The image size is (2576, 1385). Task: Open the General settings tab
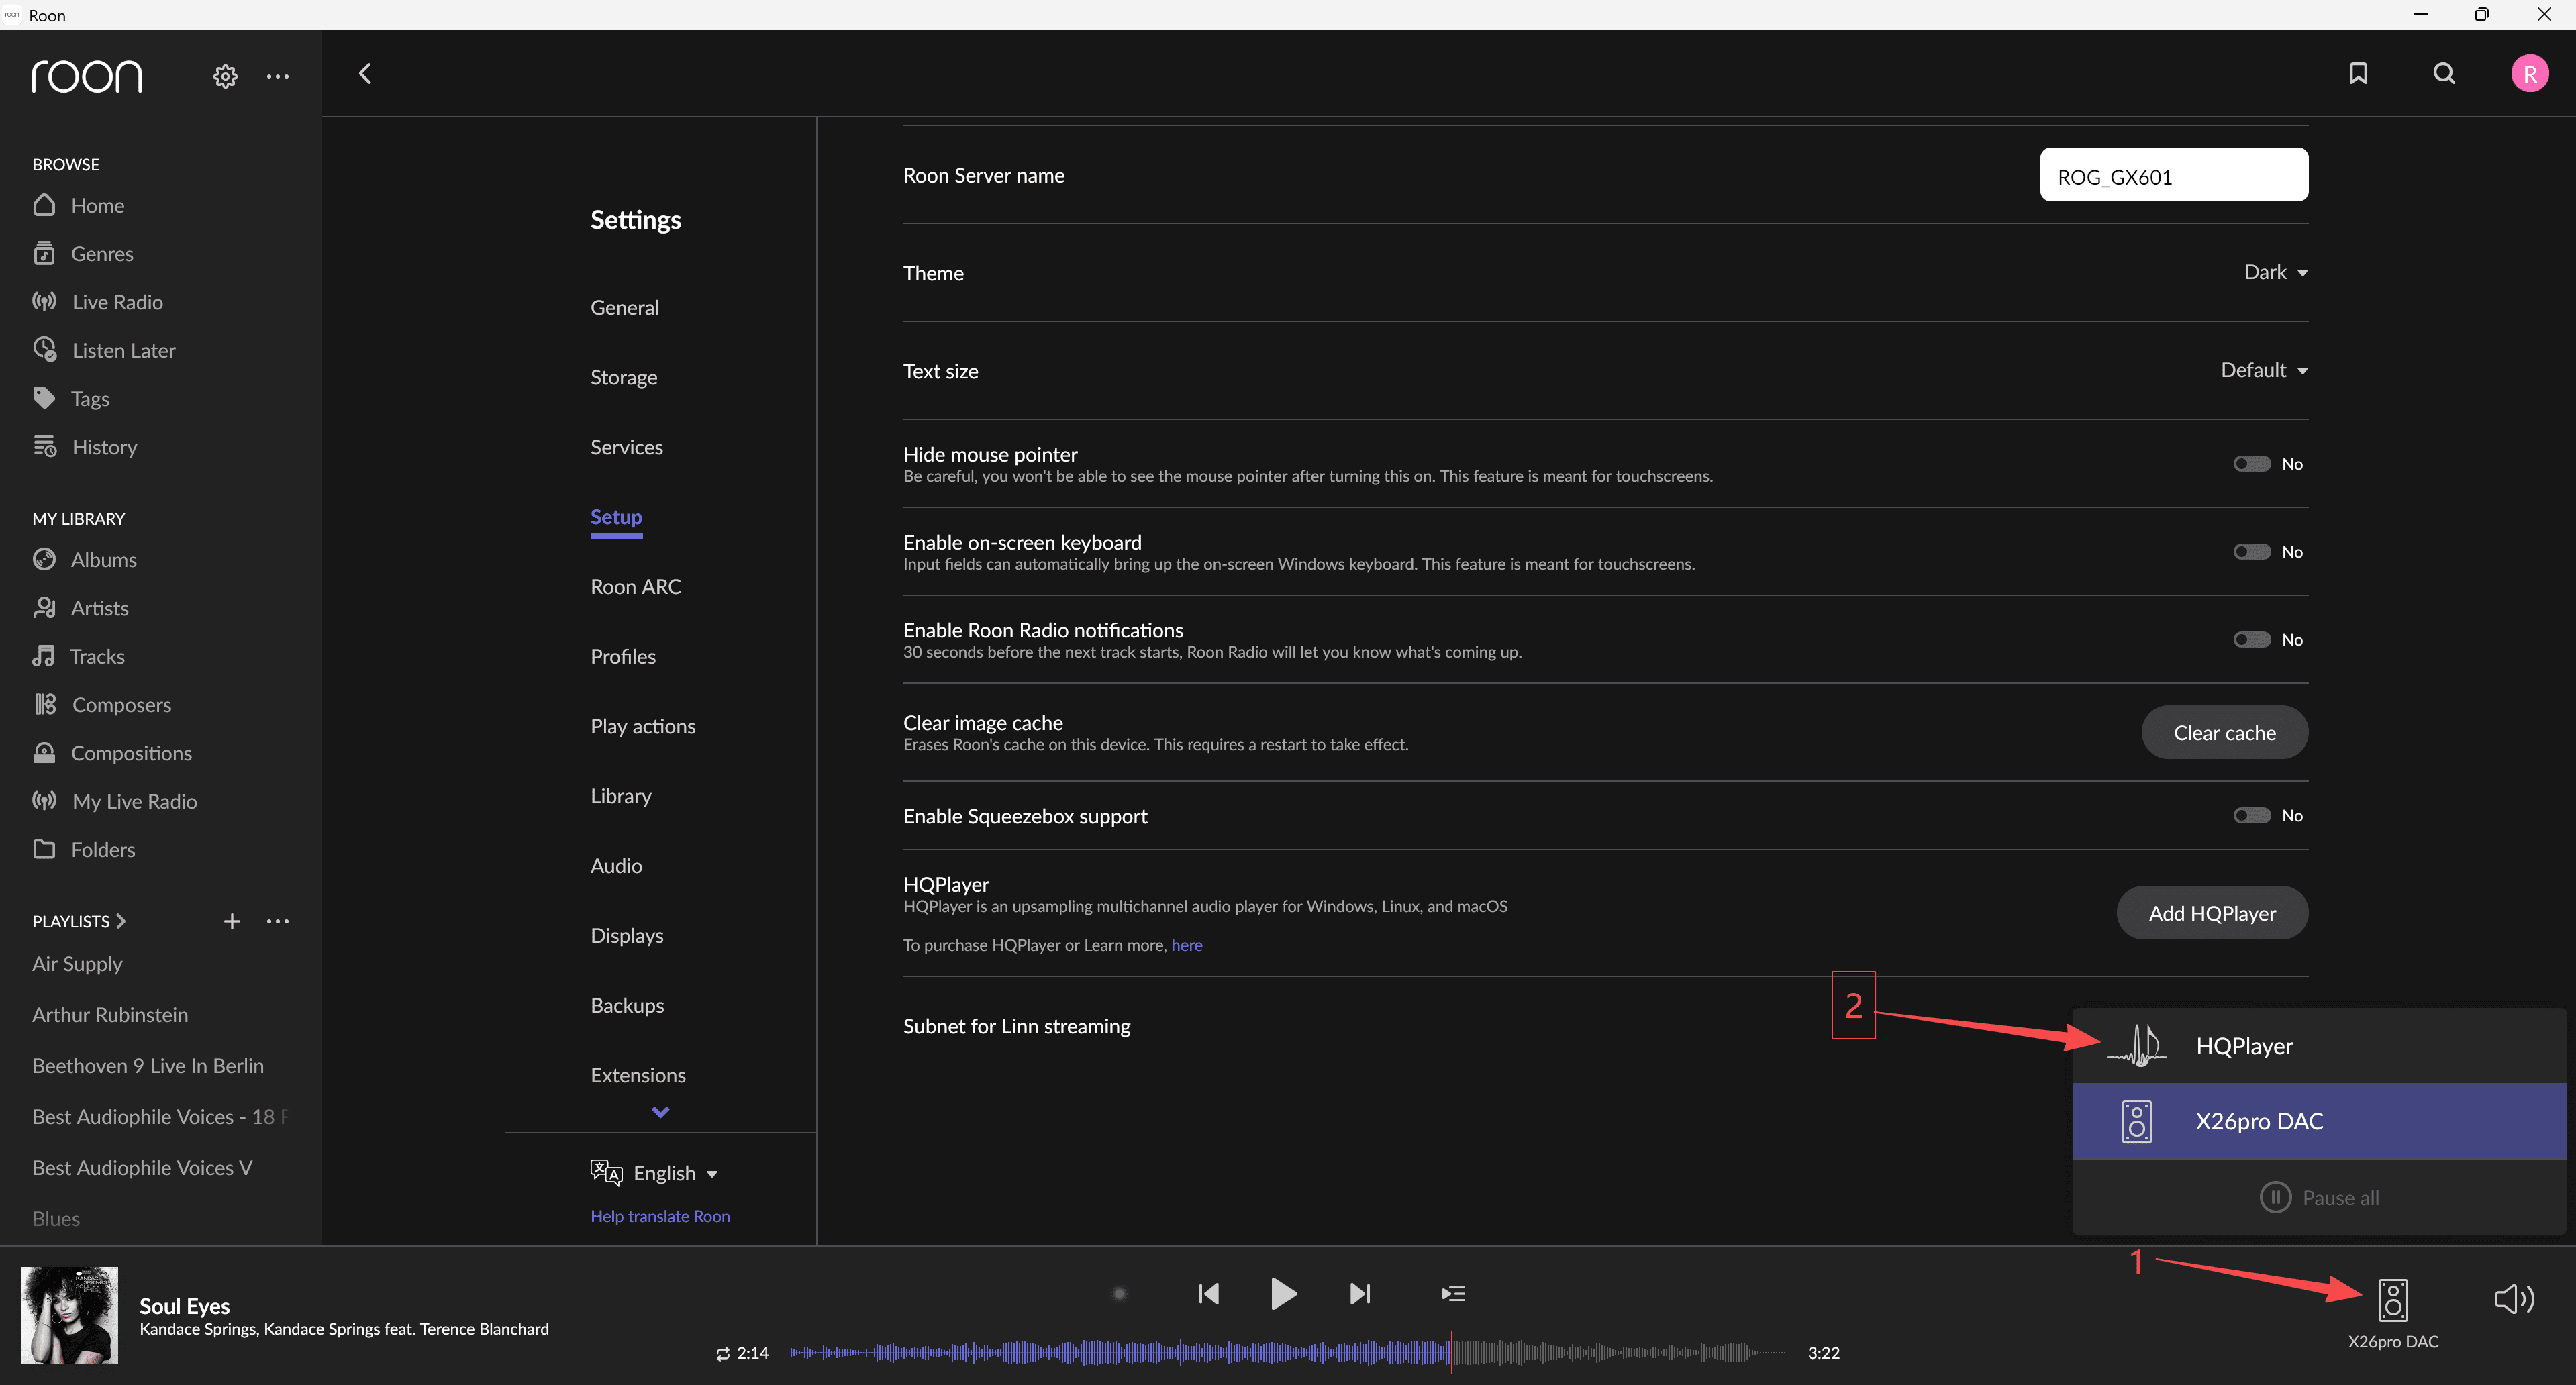[624, 307]
